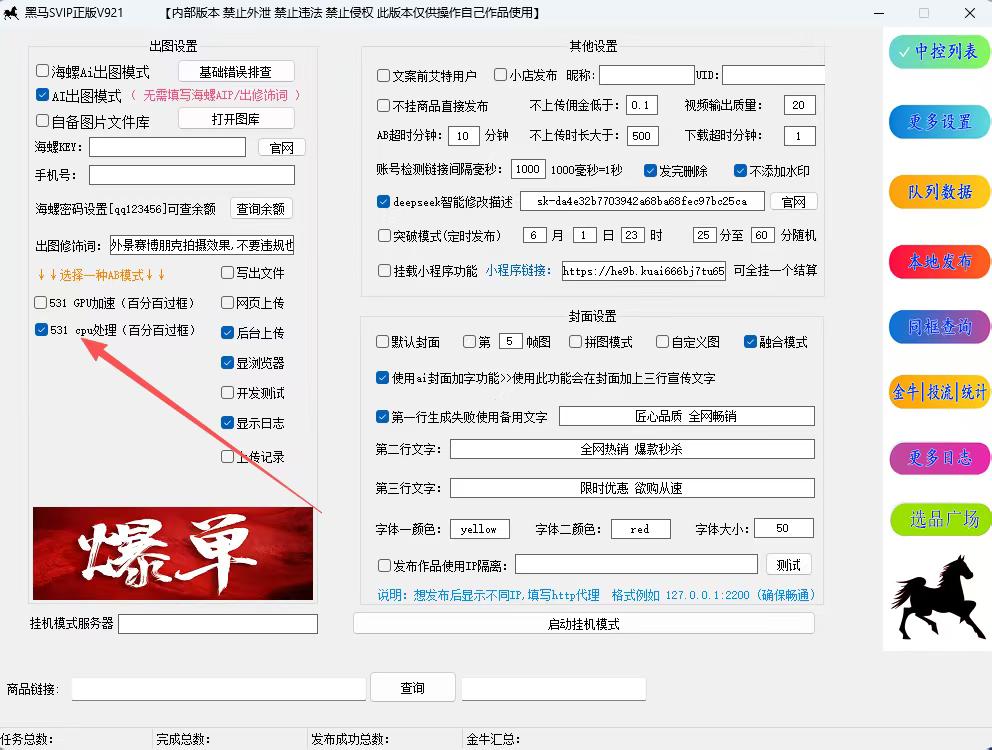Toggle 531 cpu处理 checkbox
The width and height of the screenshot is (992, 750).
(41, 330)
